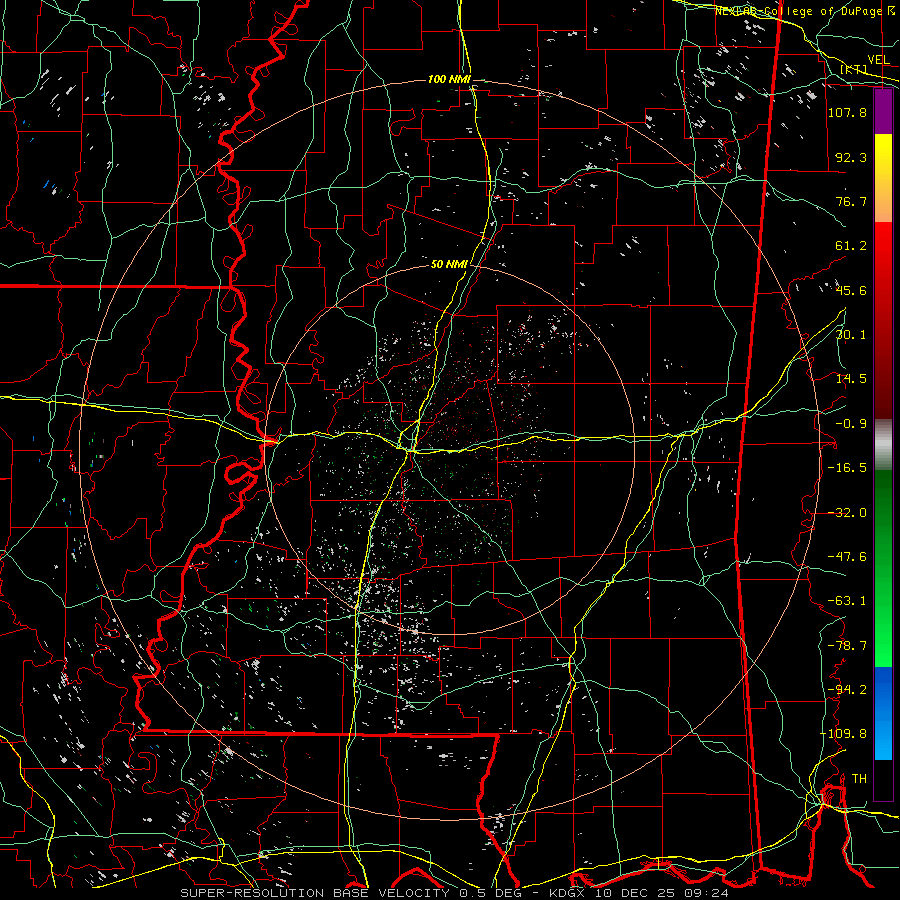Click the -78.7 velocity legend value
This screenshot has width=900, height=900.
(x=847, y=646)
